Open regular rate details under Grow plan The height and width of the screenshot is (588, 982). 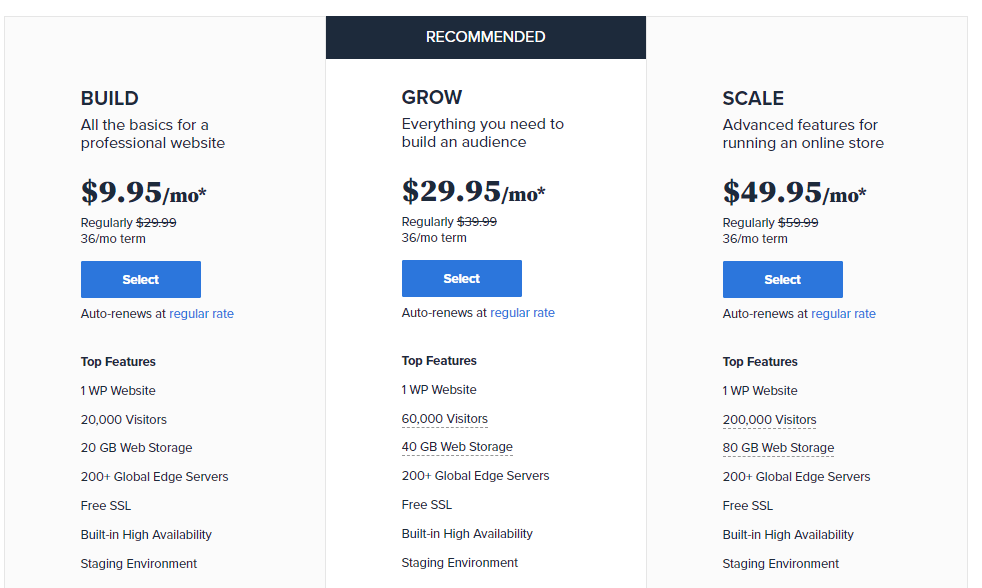click(522, 312)
